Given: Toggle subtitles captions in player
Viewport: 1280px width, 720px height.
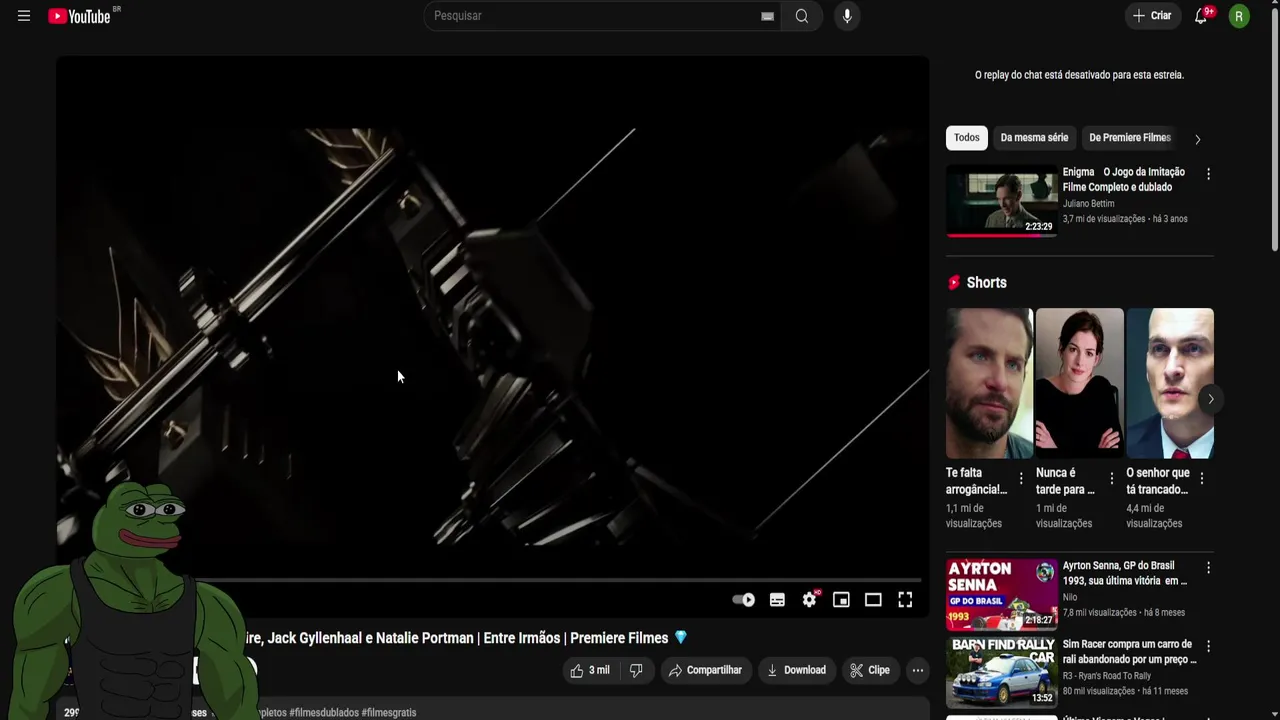Looking at the screenshot, I should [x=777, y=600].
